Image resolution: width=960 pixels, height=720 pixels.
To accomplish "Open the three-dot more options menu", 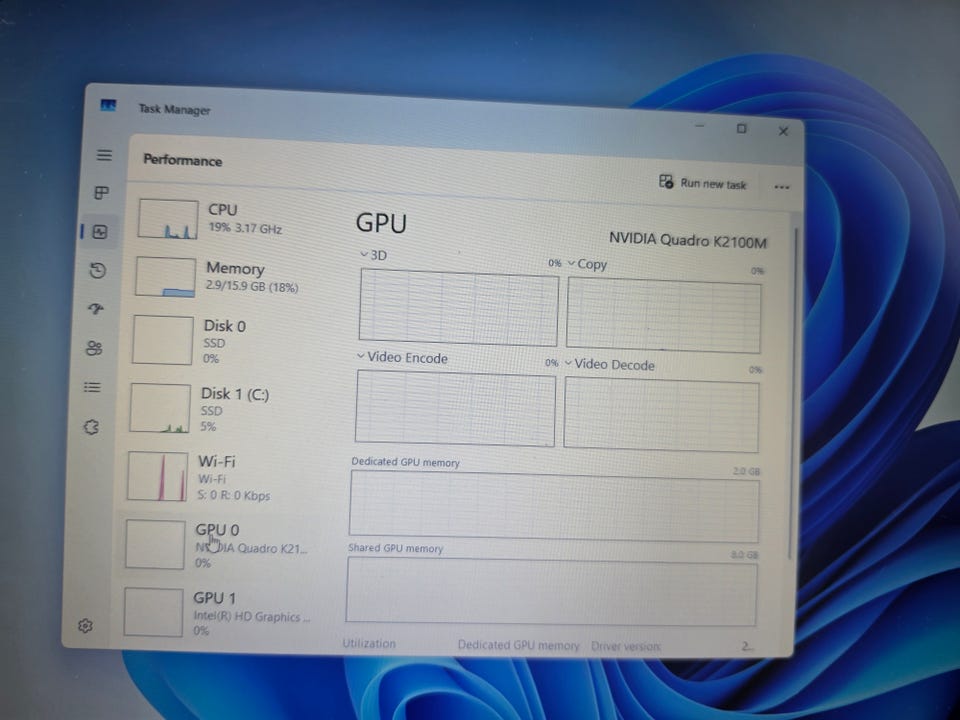I will pos(781,187).
